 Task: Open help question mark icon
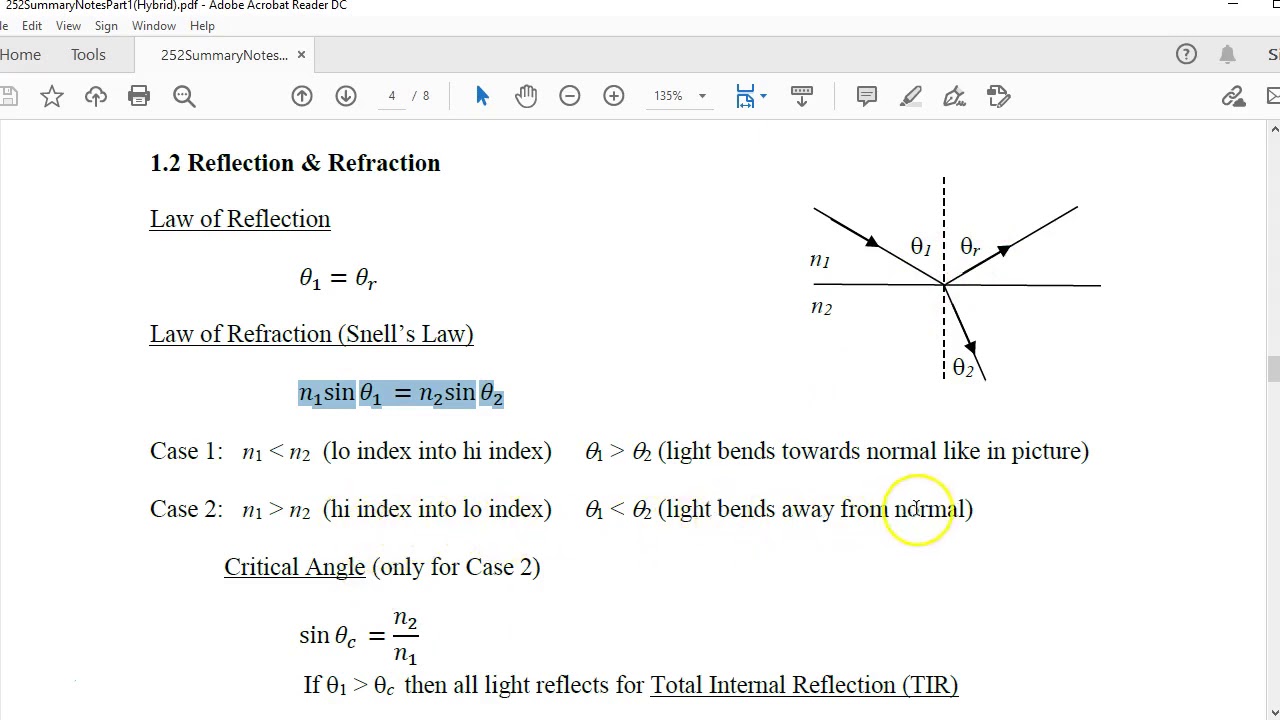pos(1186,55)
